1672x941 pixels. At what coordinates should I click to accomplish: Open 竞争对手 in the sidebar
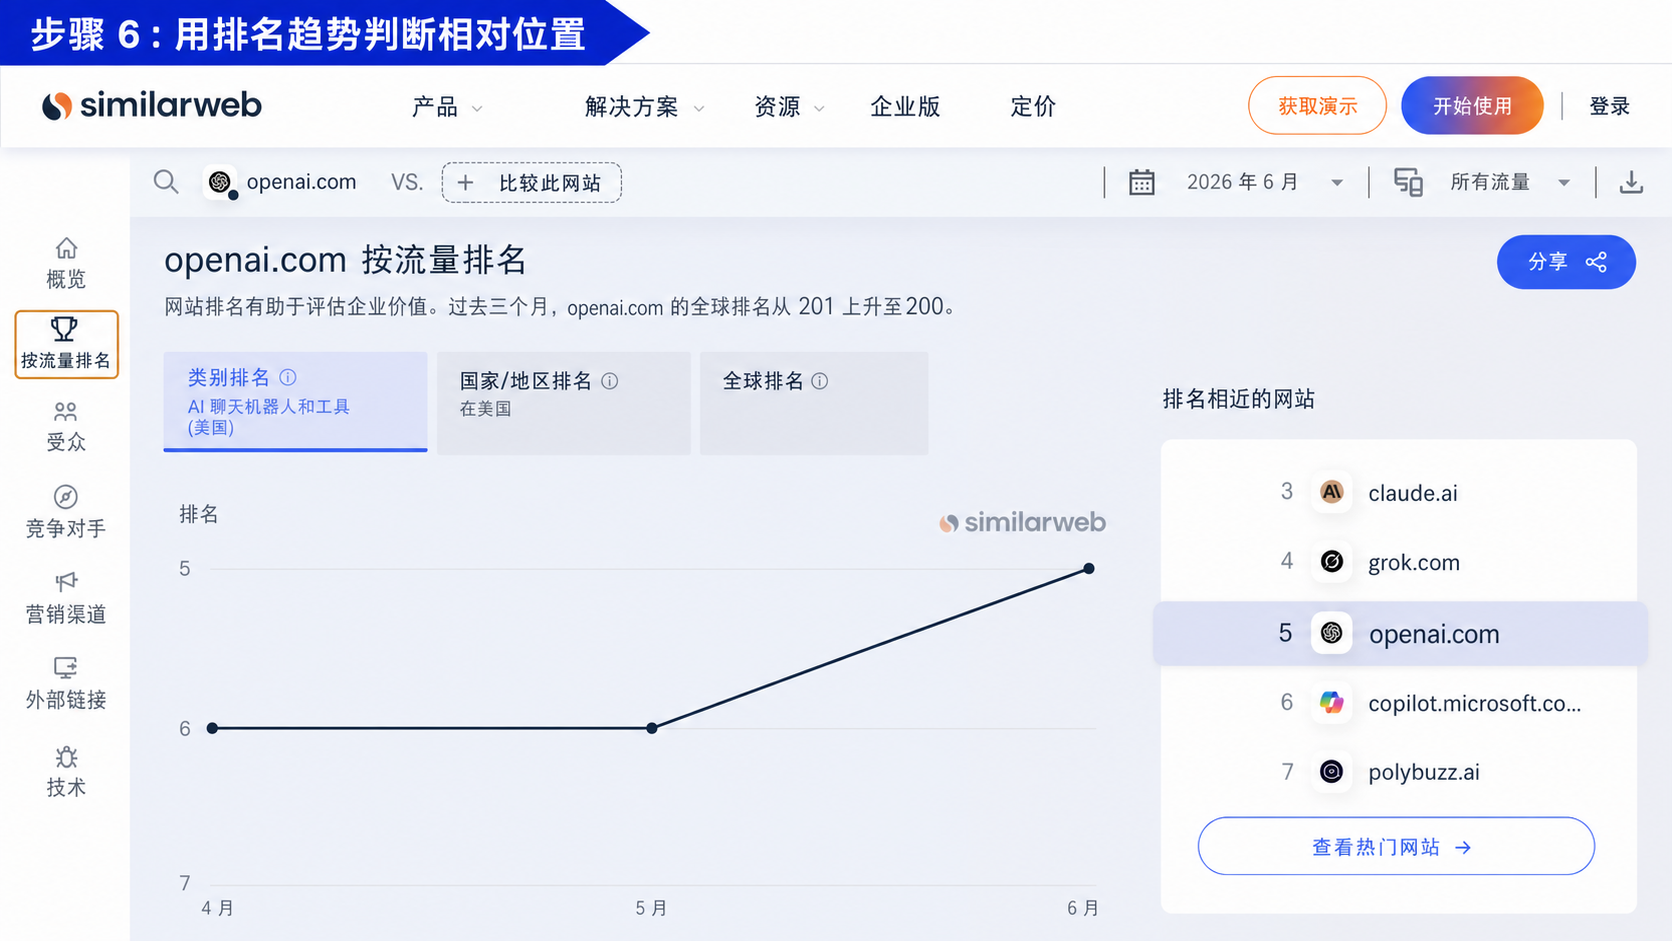coord(66,512)
